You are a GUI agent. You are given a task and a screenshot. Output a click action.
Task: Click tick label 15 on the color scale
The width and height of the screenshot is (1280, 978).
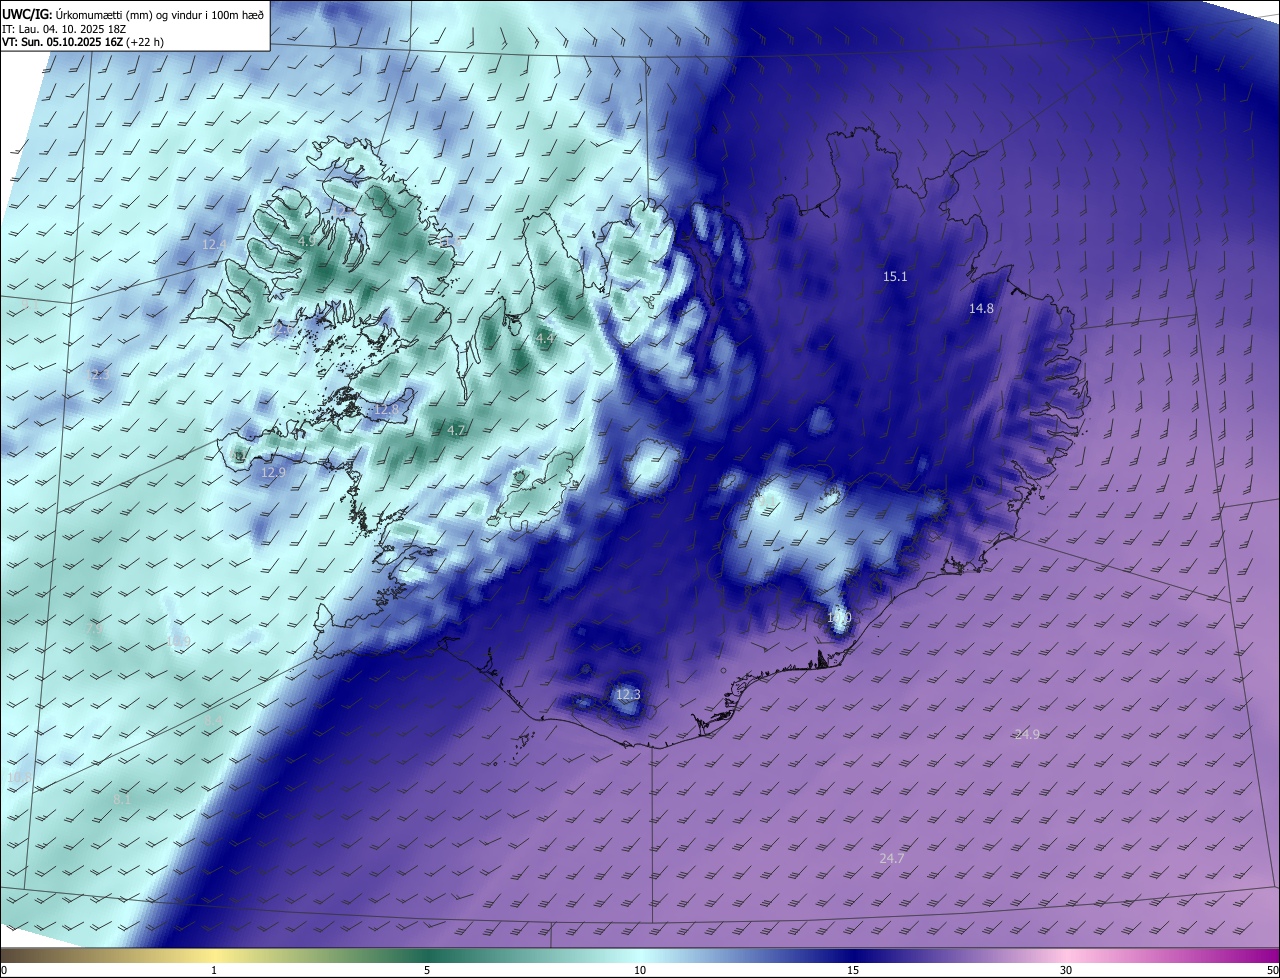pos(853,970)
